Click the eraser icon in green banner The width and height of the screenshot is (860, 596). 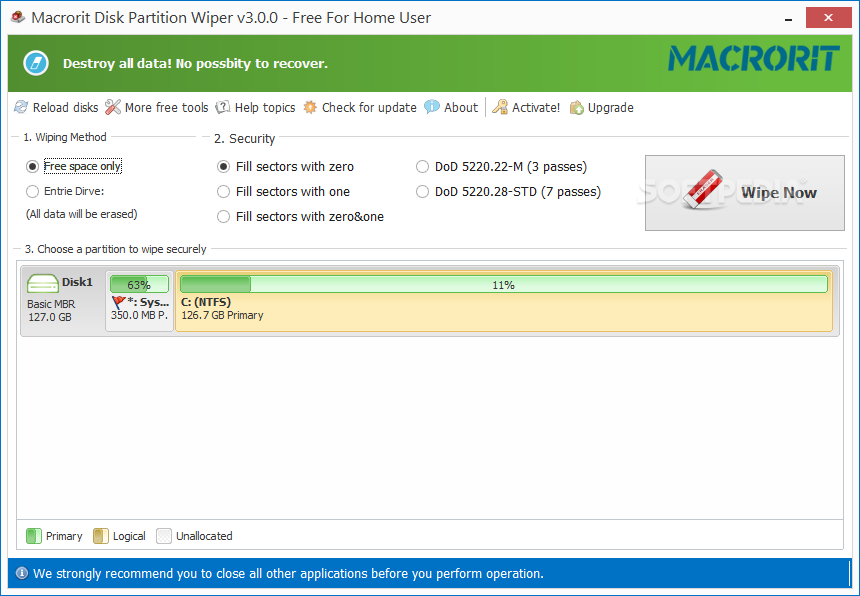click(x=36, y=63)
